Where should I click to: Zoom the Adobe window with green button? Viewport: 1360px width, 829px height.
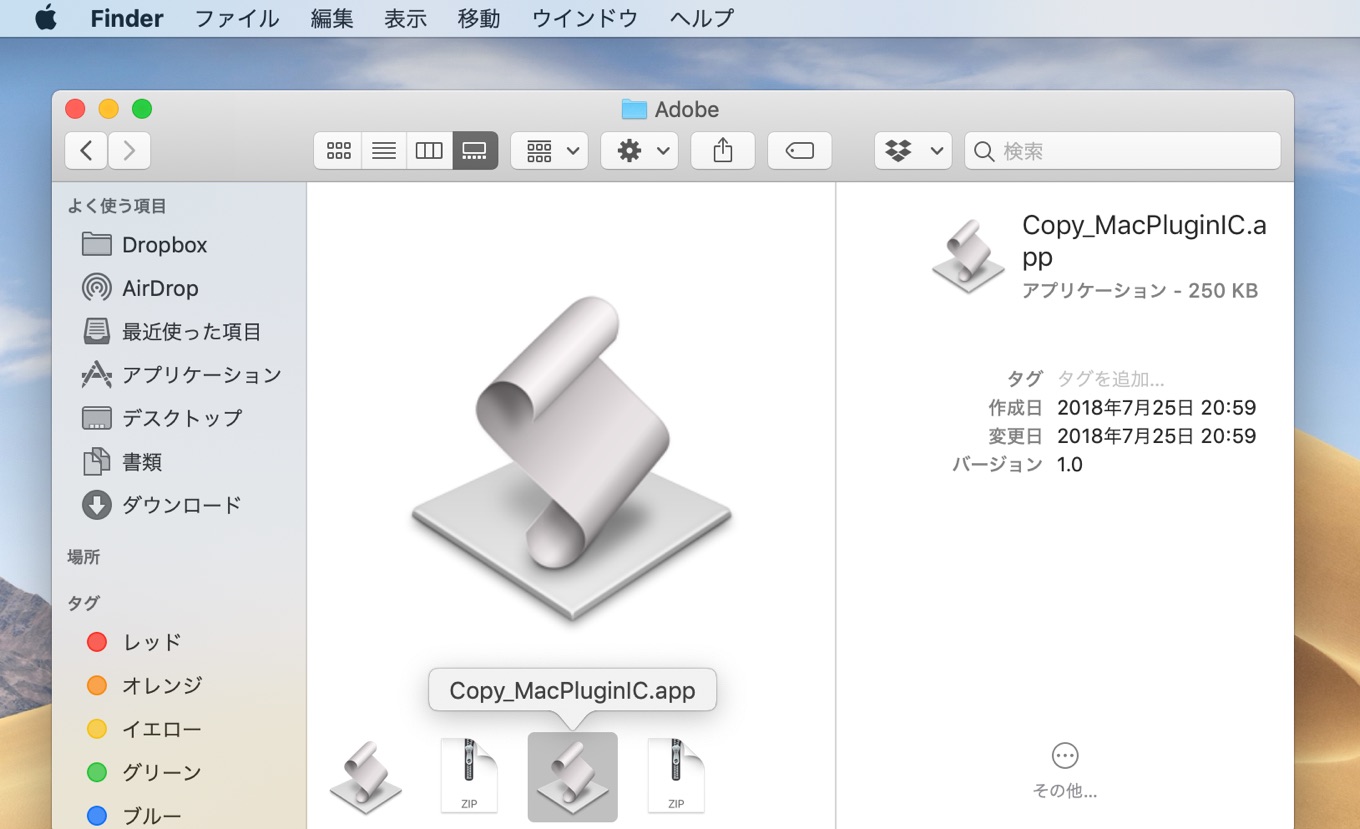(x=142, y=109)
